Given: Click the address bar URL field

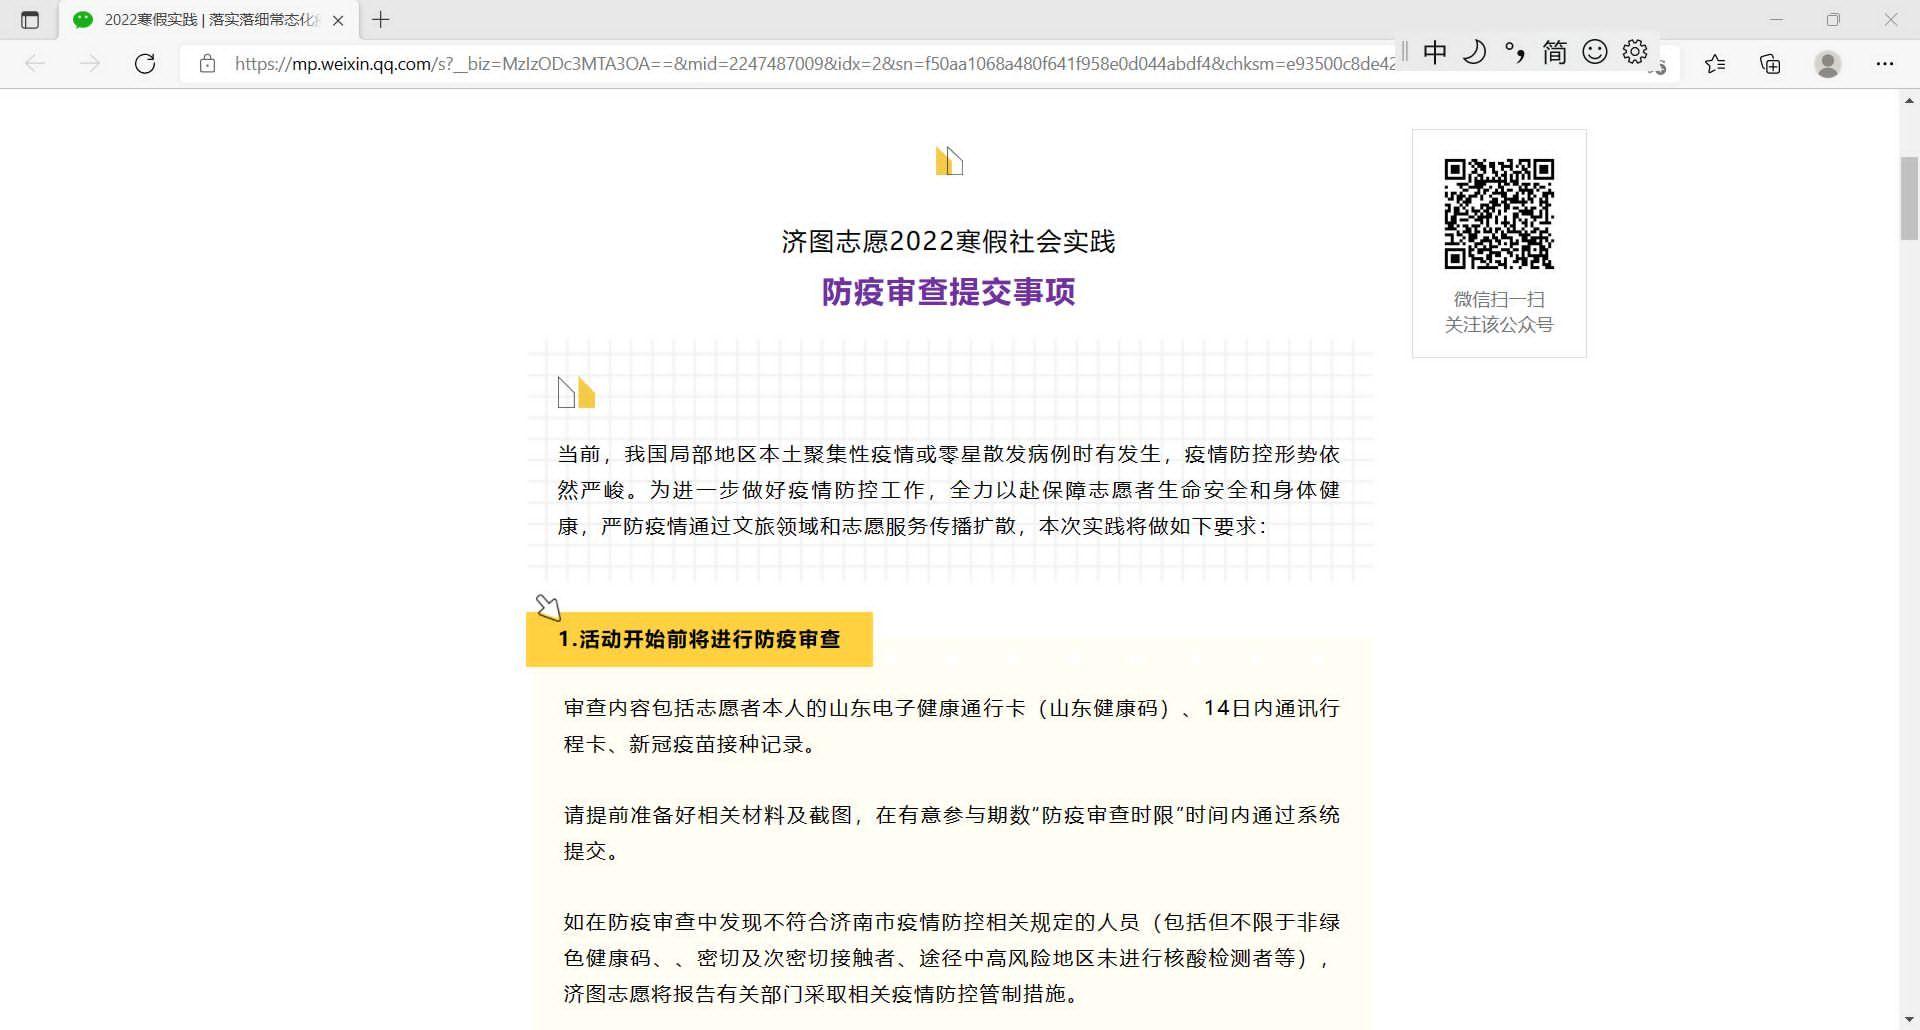Looking at the screenshot, I should pos(800,64).
